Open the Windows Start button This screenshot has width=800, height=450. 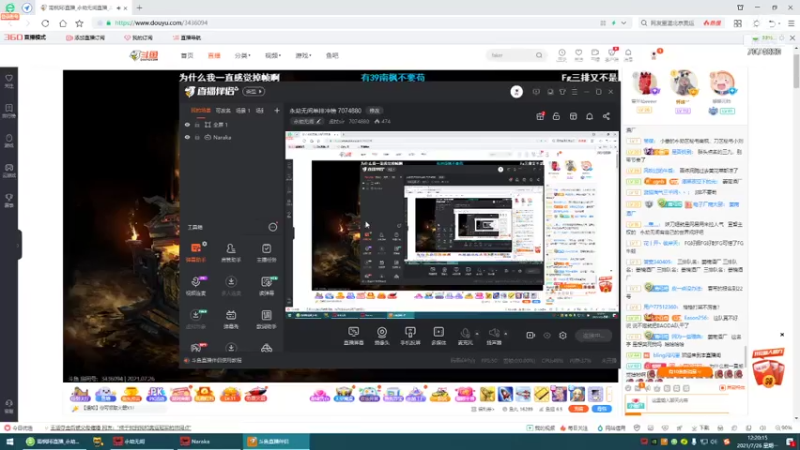tap(10, 441)
